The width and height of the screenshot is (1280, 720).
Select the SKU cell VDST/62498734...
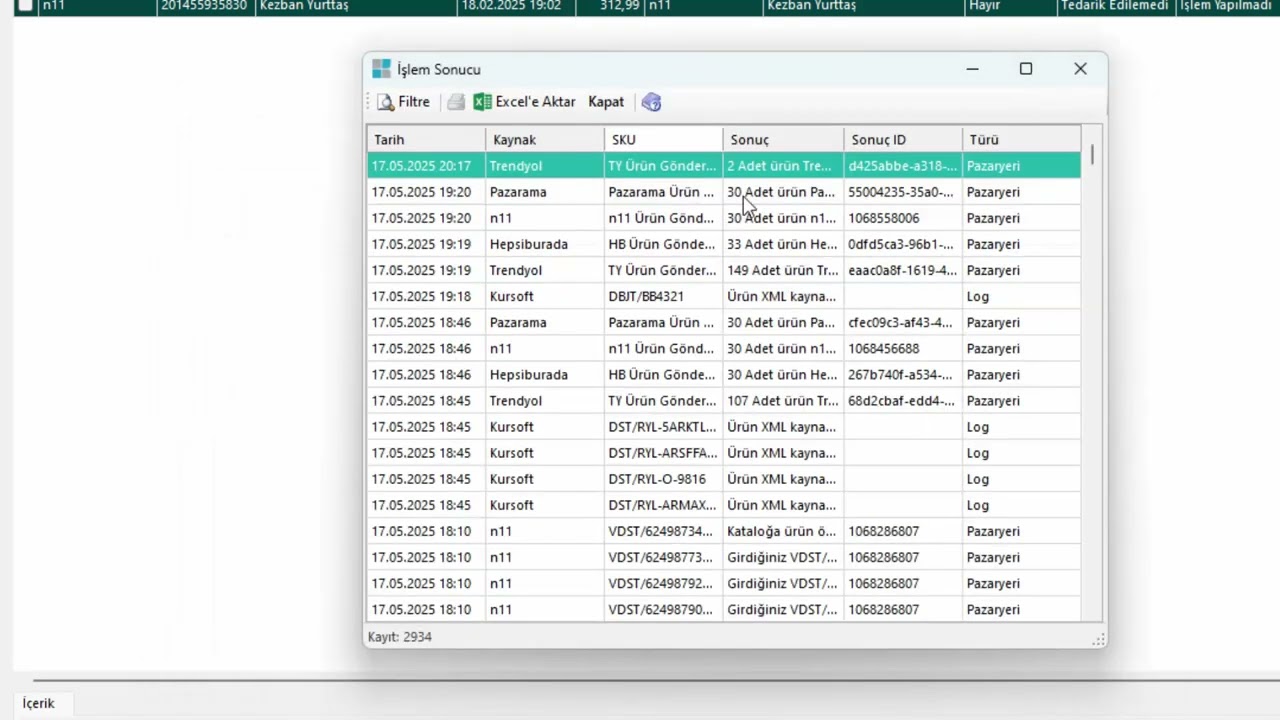pyautogui.click(x=661, y=531)
